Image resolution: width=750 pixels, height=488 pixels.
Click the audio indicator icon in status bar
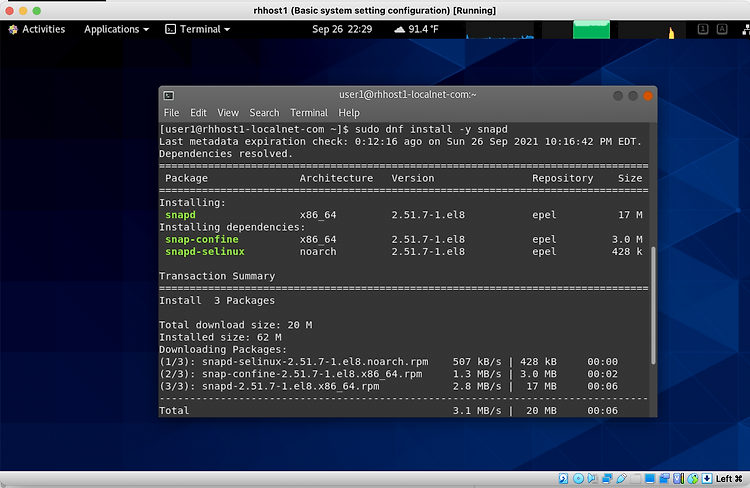(x=592, y=478)
